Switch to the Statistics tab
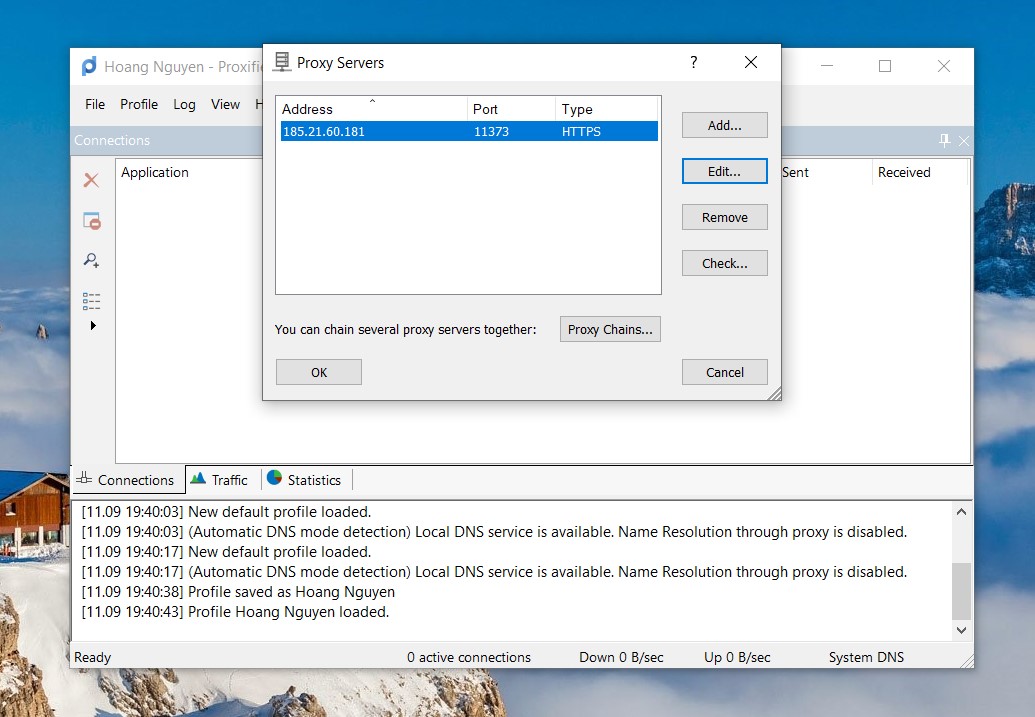The width and height of the screenshot is (1035, 717). tap(305, 480)
